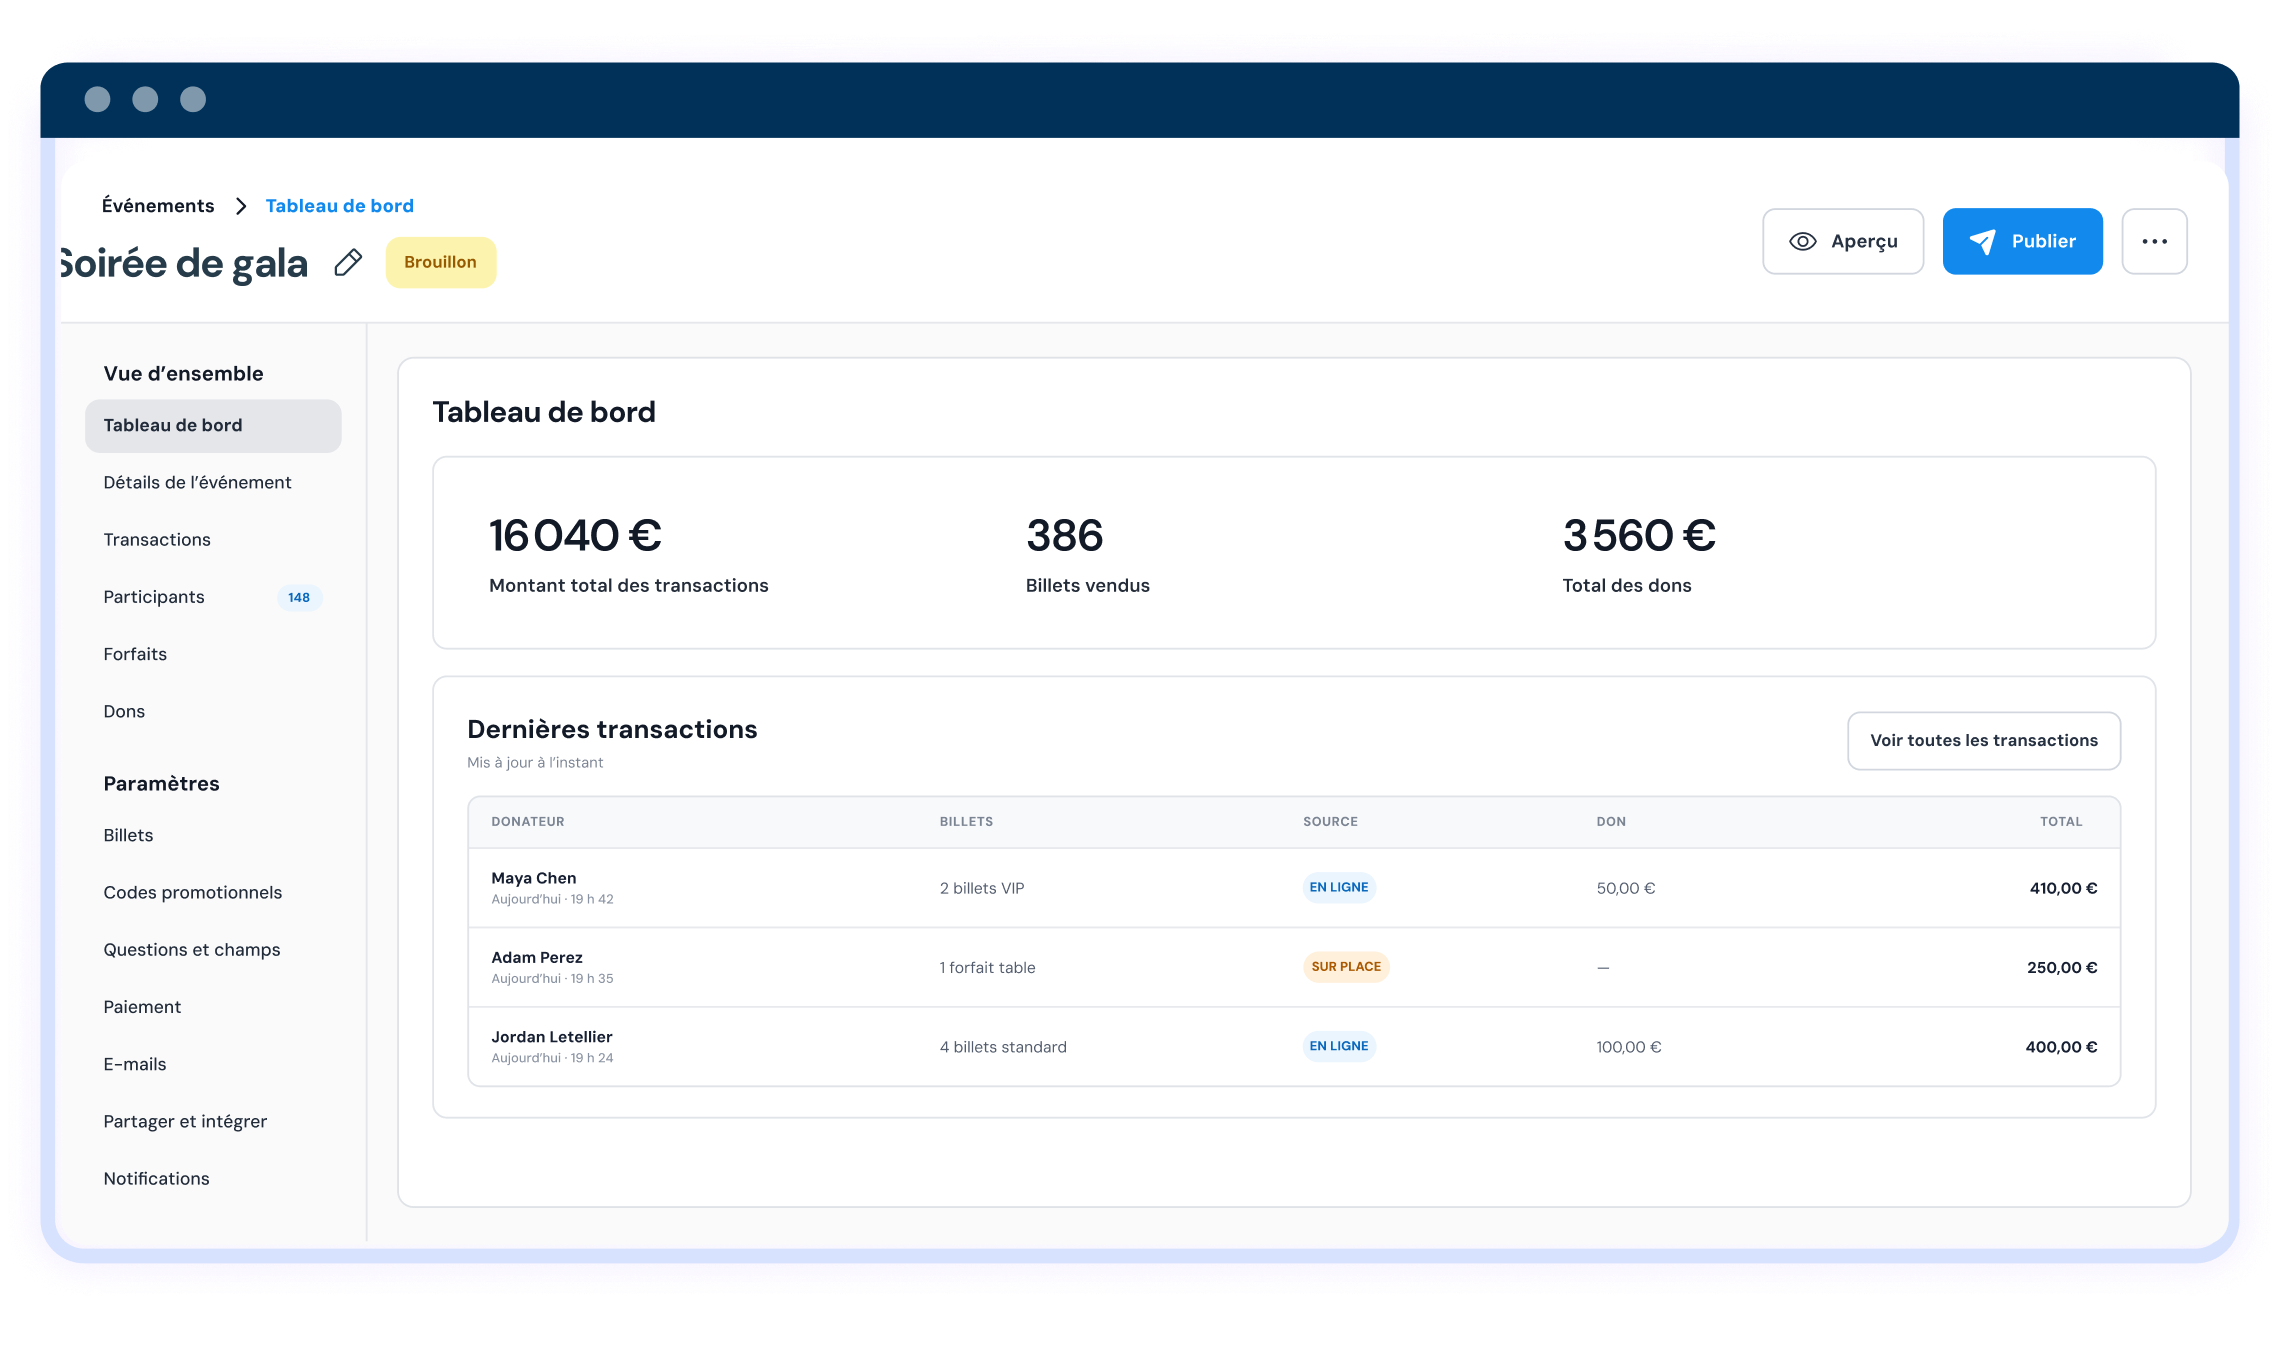The image size is (2280, 1354).
Task: Click the 386 Billets vendus figure
Action: click(x=1064, y=536)
